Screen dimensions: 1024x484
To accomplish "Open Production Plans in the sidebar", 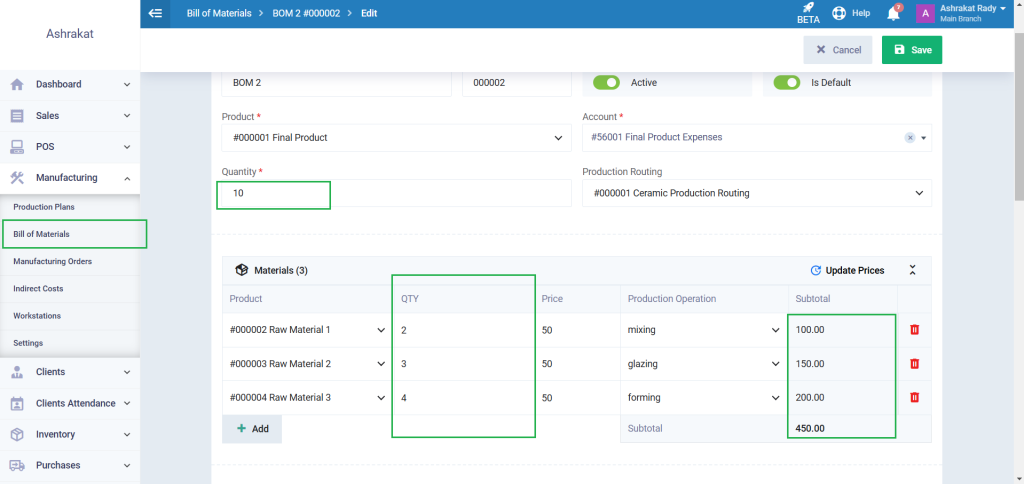I will [44, 207].
